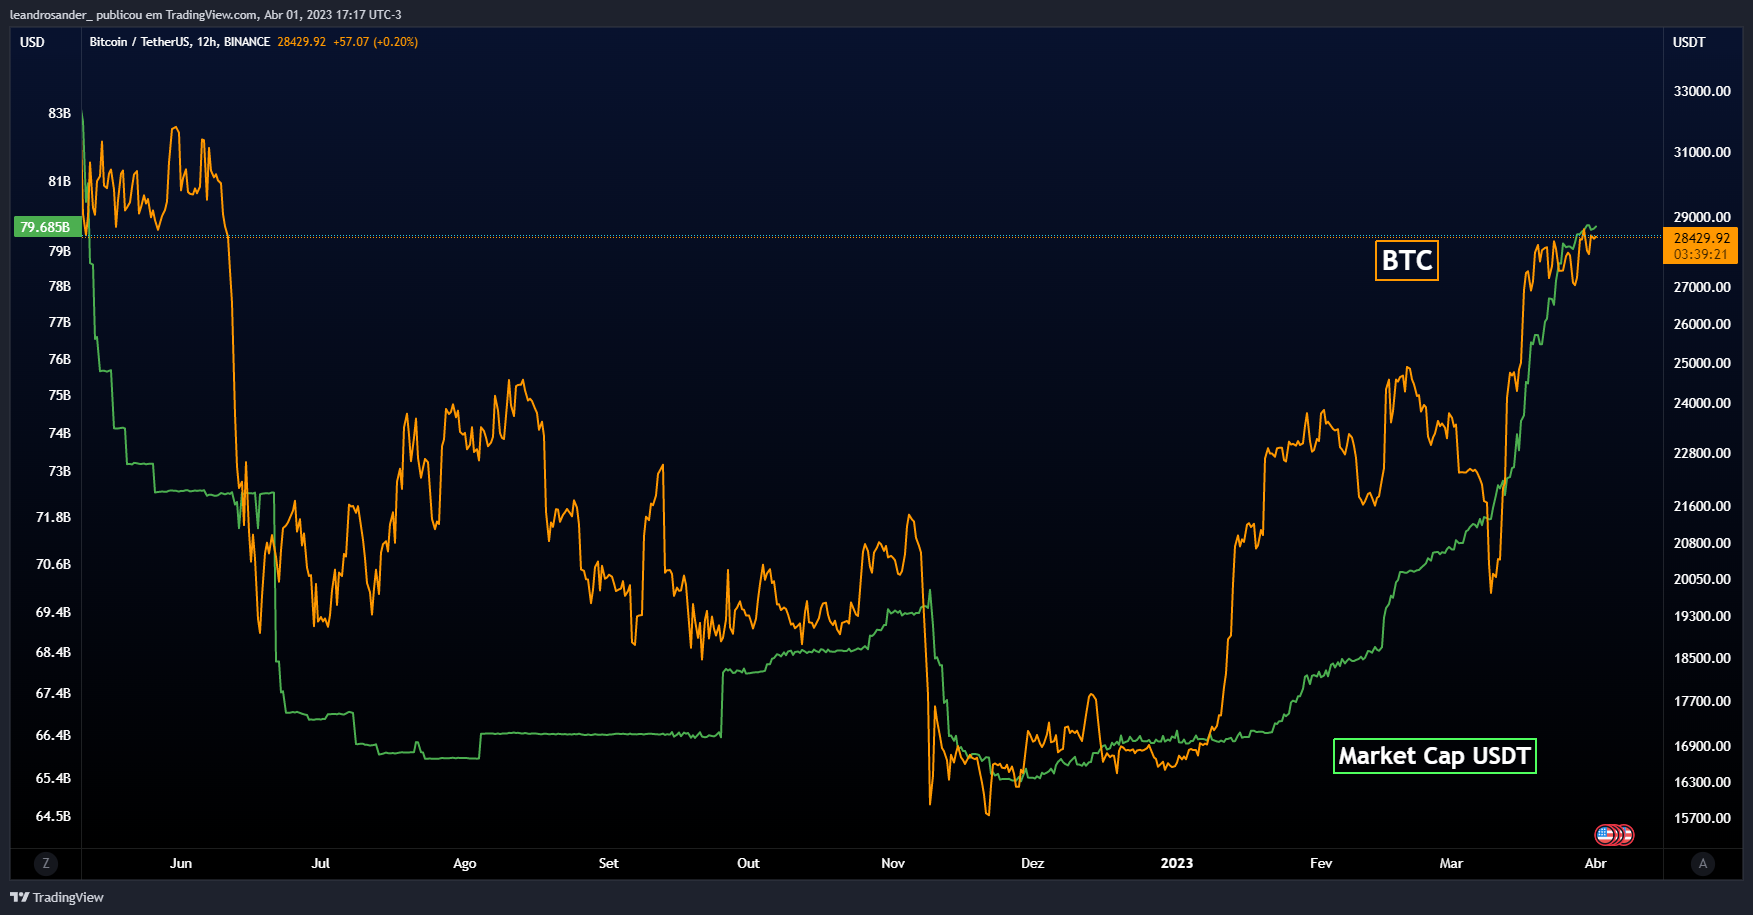Viewport: 1753px width, 915px height.
Task: Click 18500.00 on the right price scale
Action: [1702, 658]
